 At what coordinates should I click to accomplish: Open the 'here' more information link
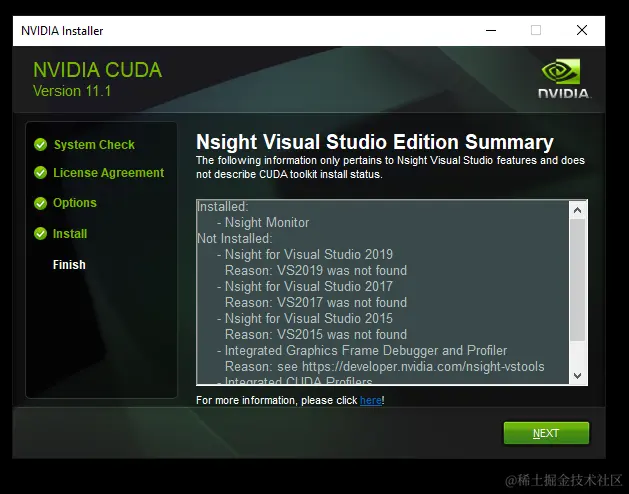[371, 400]
